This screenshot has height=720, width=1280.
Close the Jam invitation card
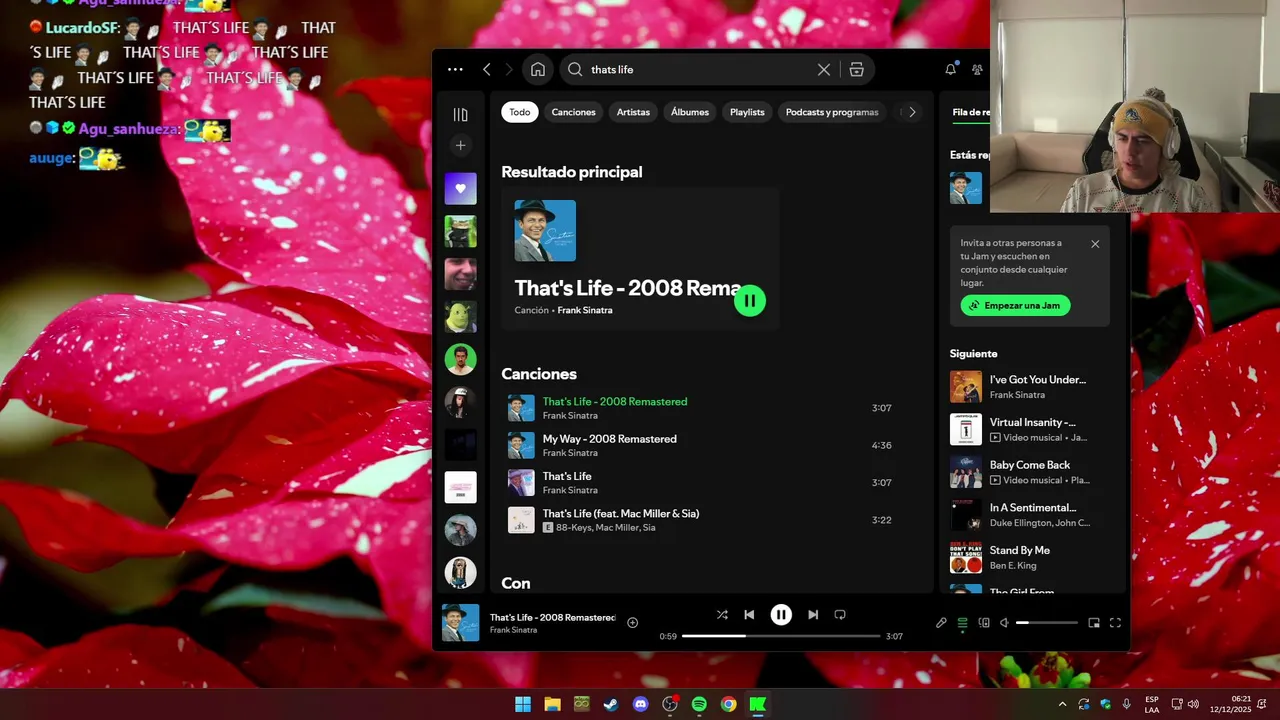pyautogui.click(x=1095, y=244)
